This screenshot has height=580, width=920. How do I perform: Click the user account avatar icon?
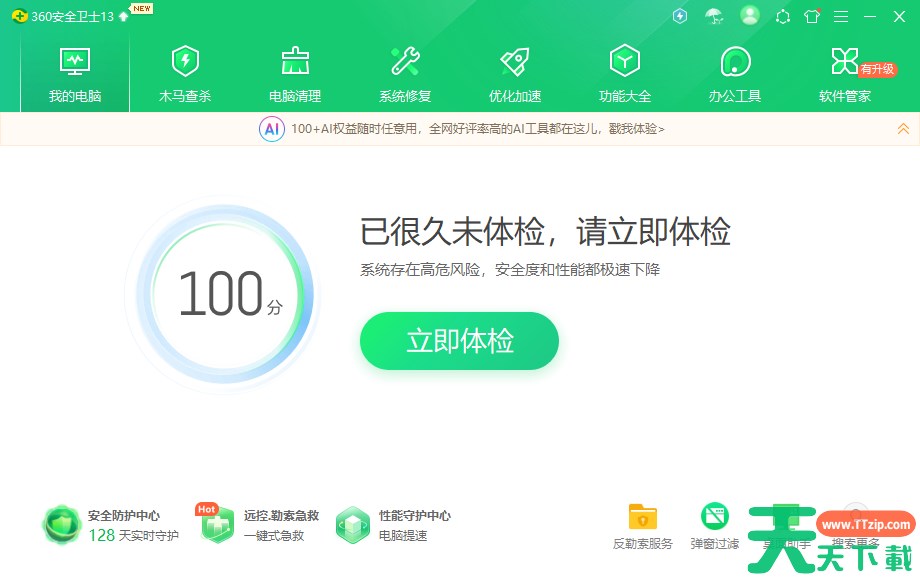750,16
